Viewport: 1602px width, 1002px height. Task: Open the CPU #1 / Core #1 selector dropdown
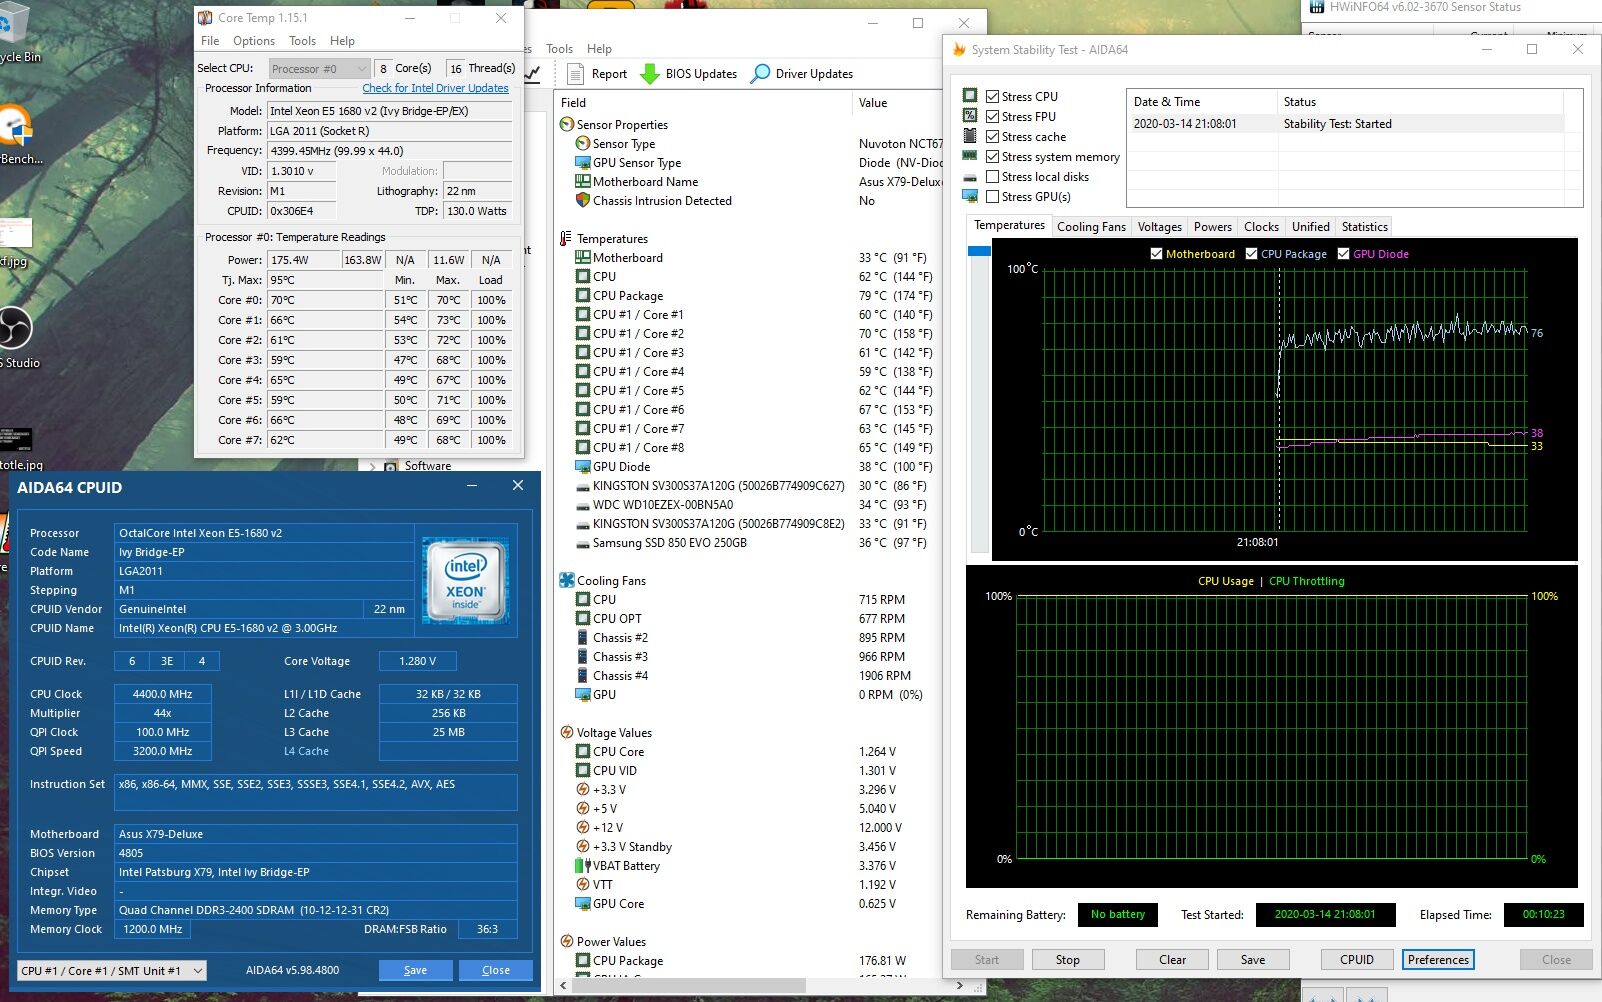(x=112, y=970)
